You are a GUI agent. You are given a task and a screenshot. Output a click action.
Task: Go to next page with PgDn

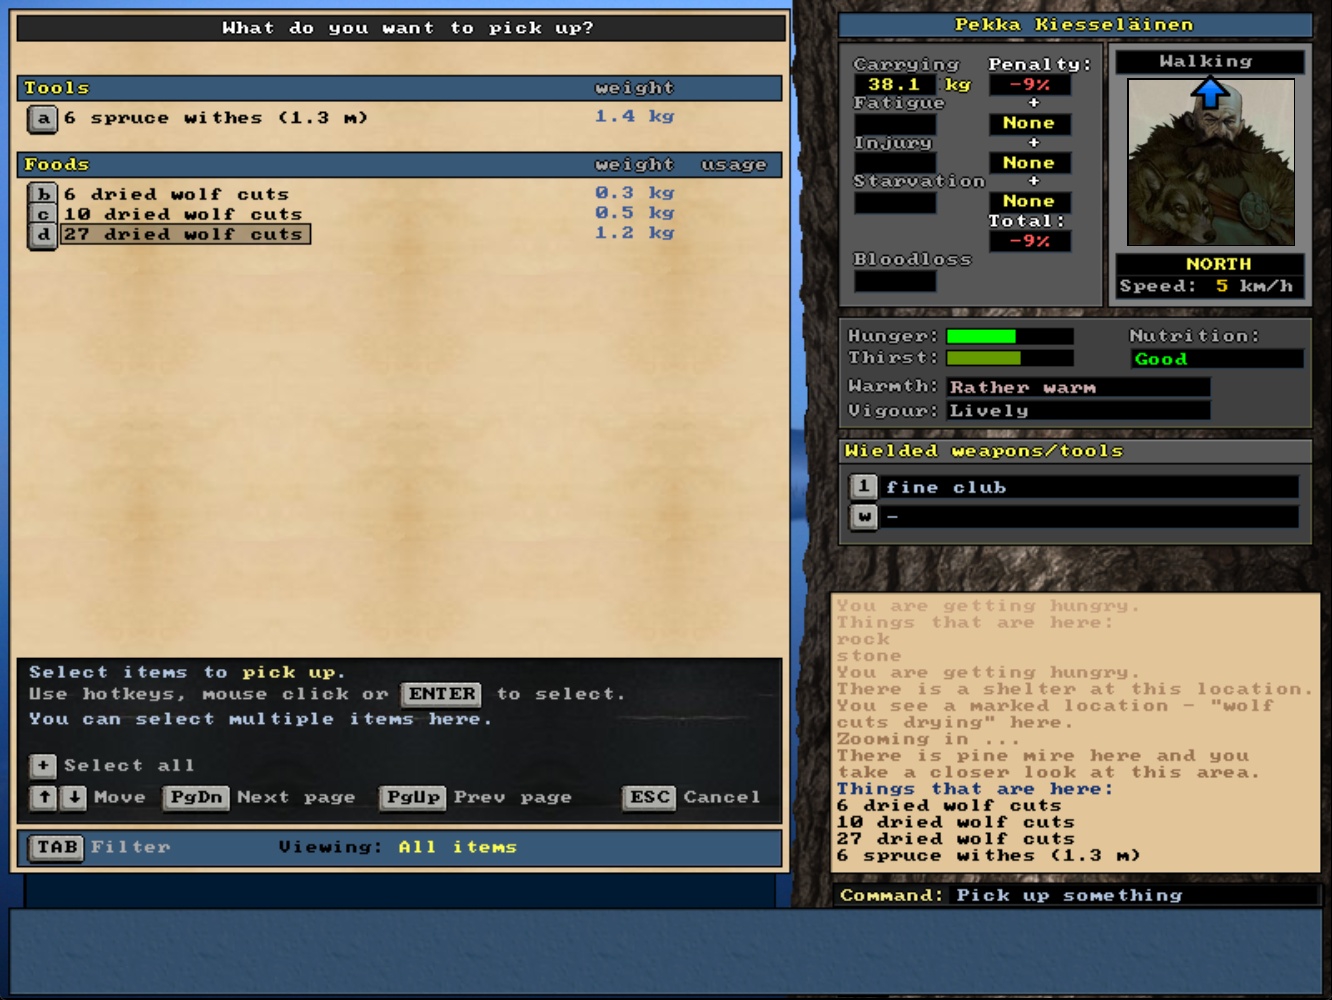point(196,798)
